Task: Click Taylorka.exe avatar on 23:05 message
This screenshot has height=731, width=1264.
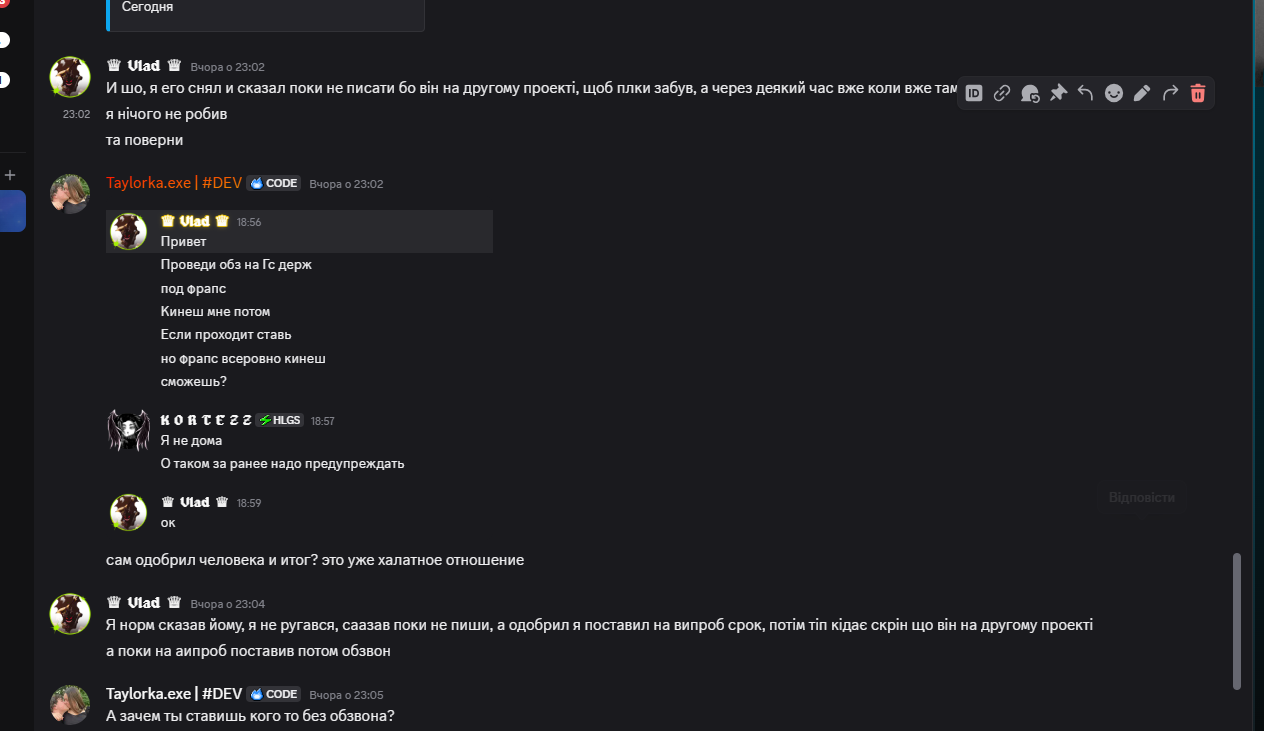Action: [71, 705]
